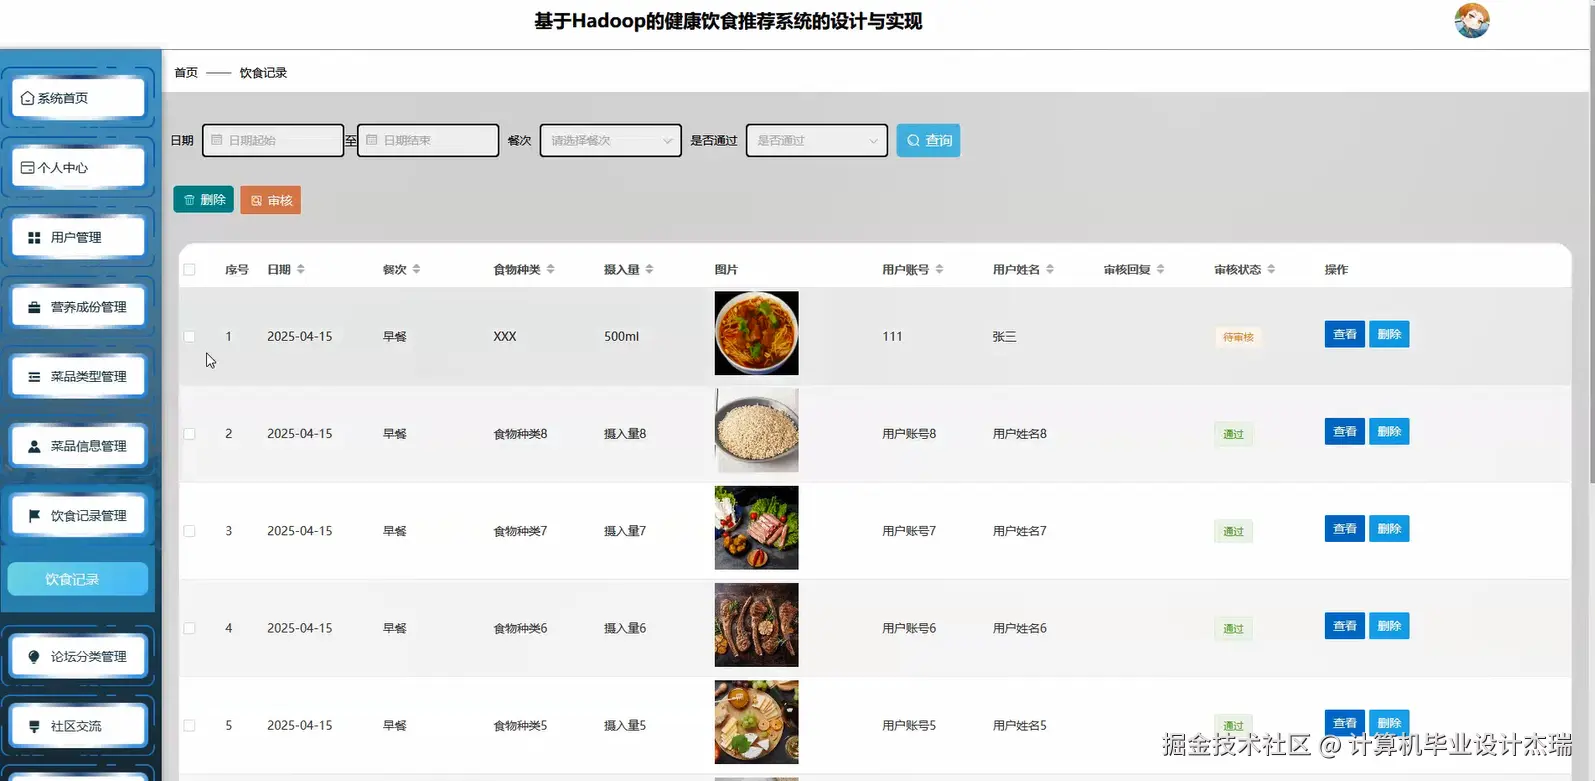Click the orange 审核 review button
The height and width of the screenshot is (781, 1595).
point(270,200)
